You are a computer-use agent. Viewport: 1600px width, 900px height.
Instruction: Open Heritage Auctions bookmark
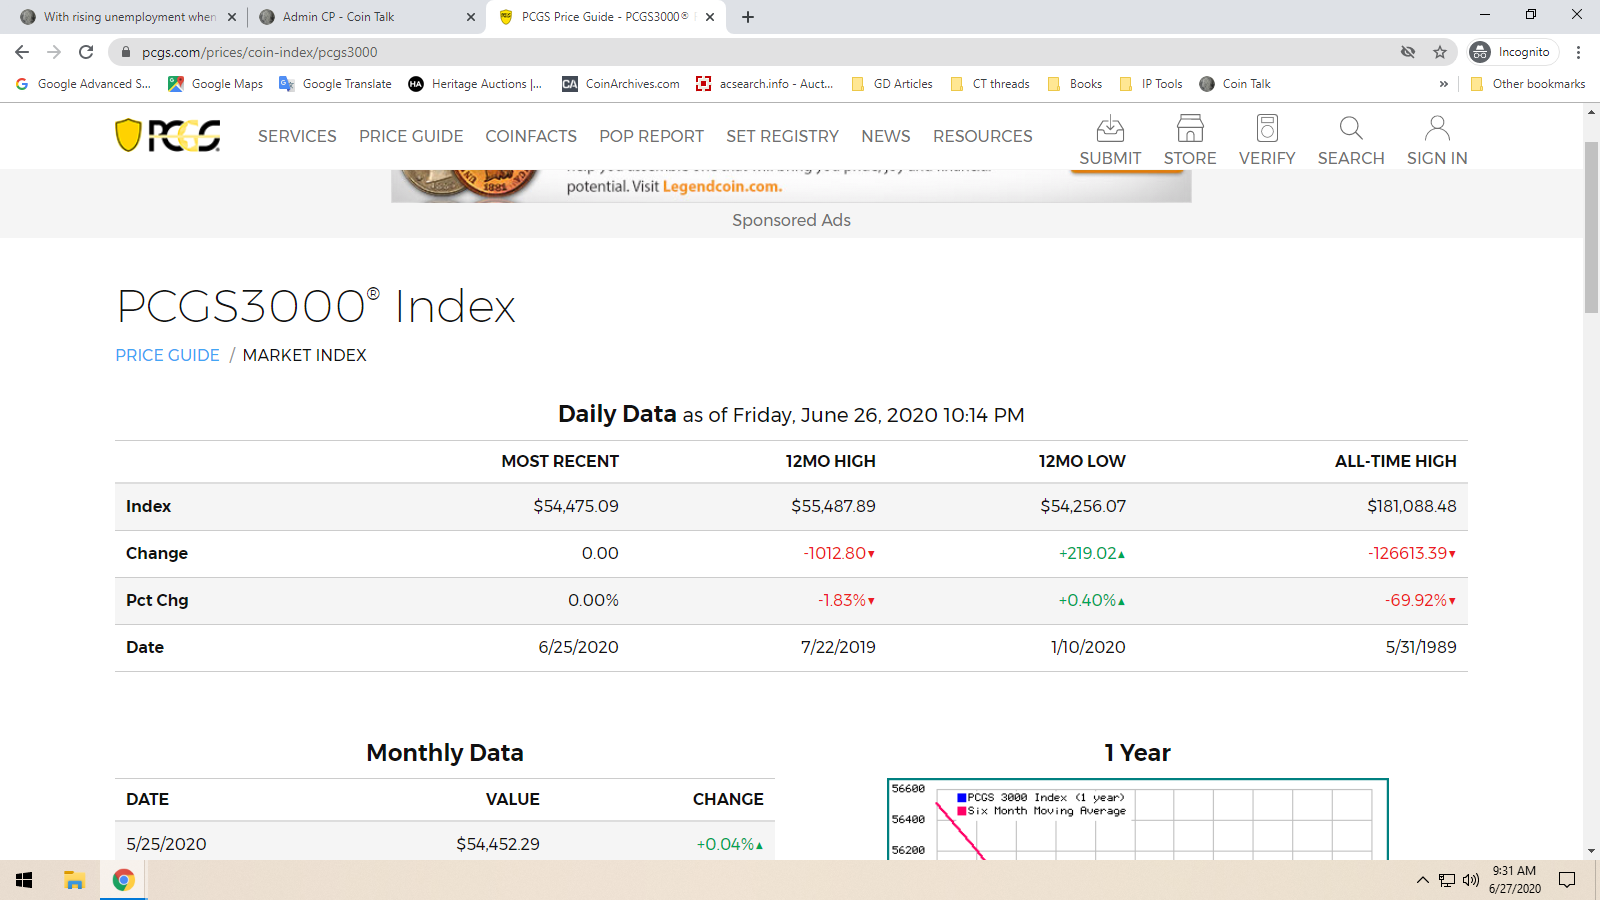coord(475,84)
